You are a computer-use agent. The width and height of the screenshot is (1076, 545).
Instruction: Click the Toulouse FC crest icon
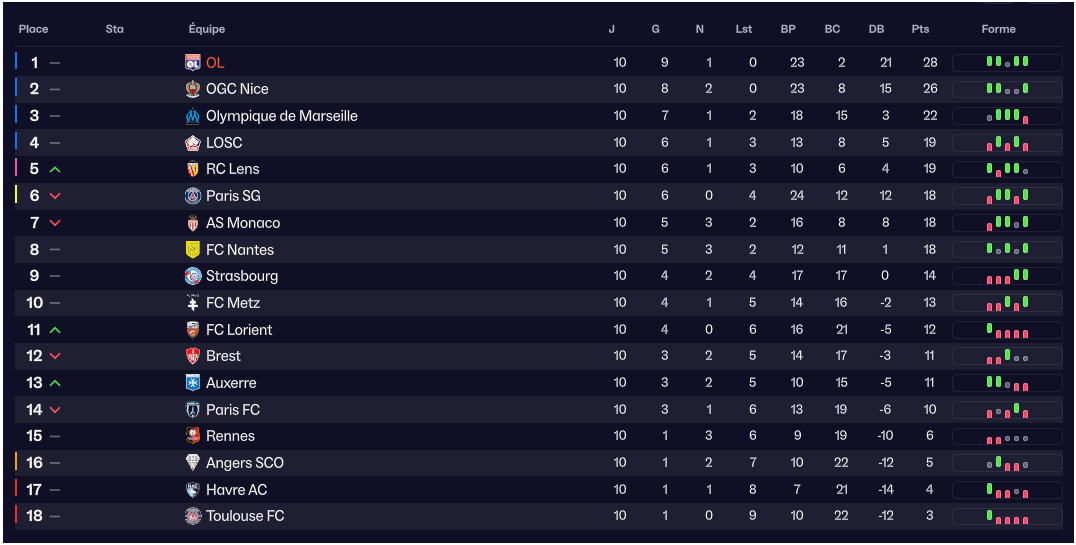(x=193, y=516)
